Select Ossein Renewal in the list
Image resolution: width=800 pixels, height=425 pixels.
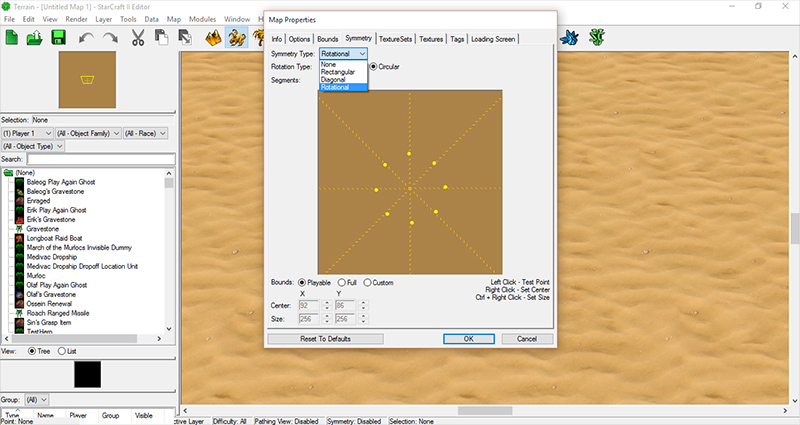coord(49,304)
